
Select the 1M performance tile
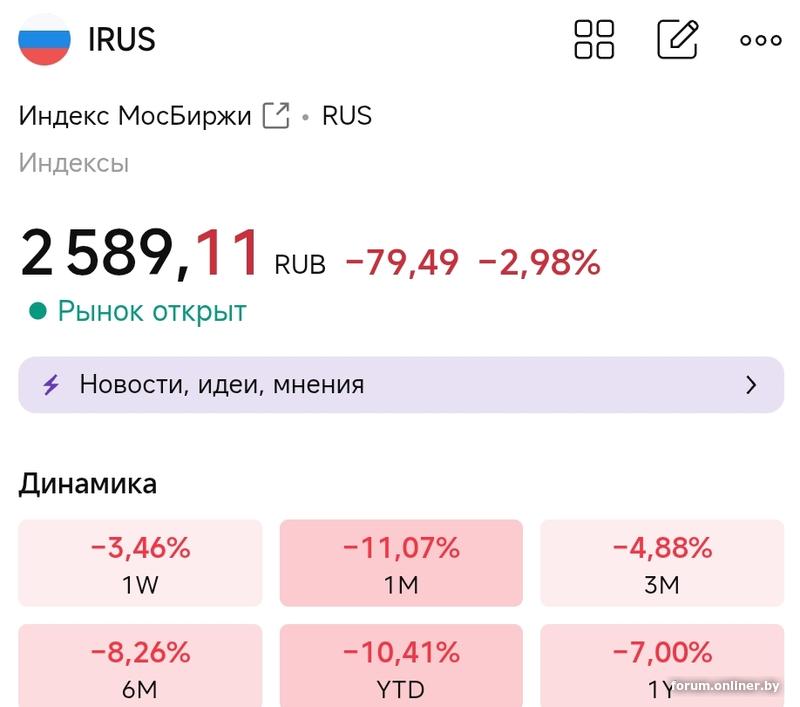401,563
